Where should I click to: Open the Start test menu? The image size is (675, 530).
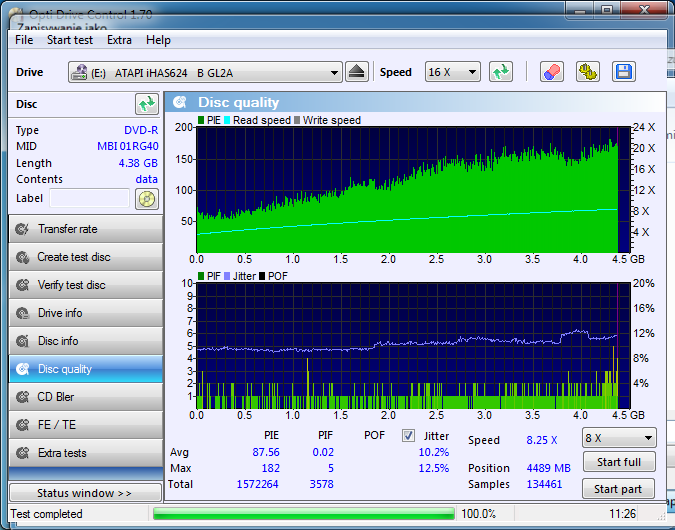70,40
